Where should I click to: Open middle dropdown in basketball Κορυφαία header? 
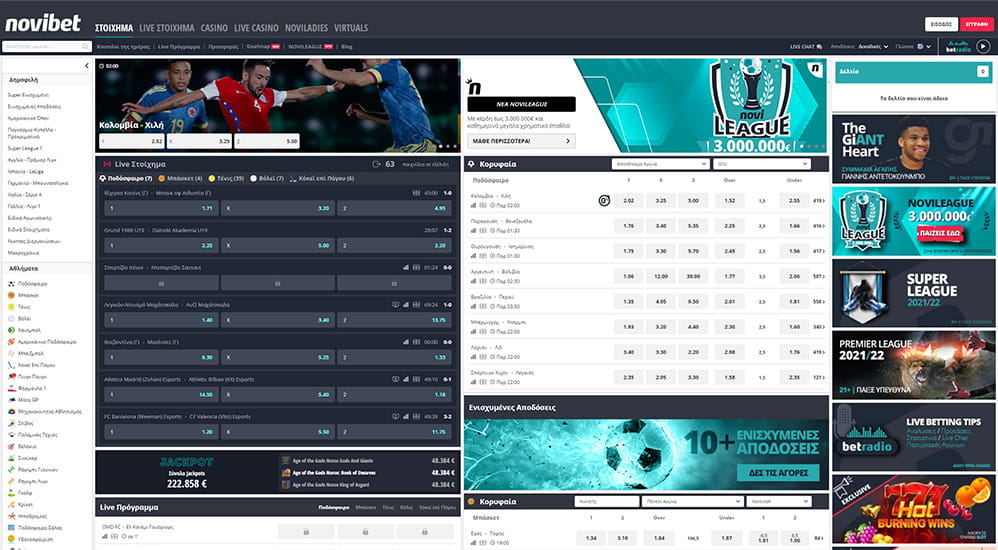coord(692,502)
